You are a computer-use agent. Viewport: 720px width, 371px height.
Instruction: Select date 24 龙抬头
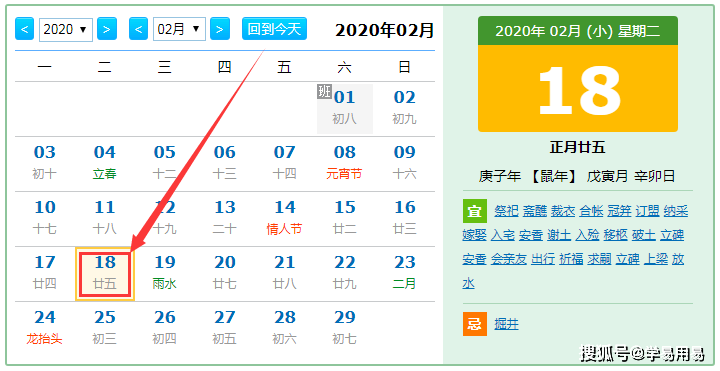coord(45,328)
